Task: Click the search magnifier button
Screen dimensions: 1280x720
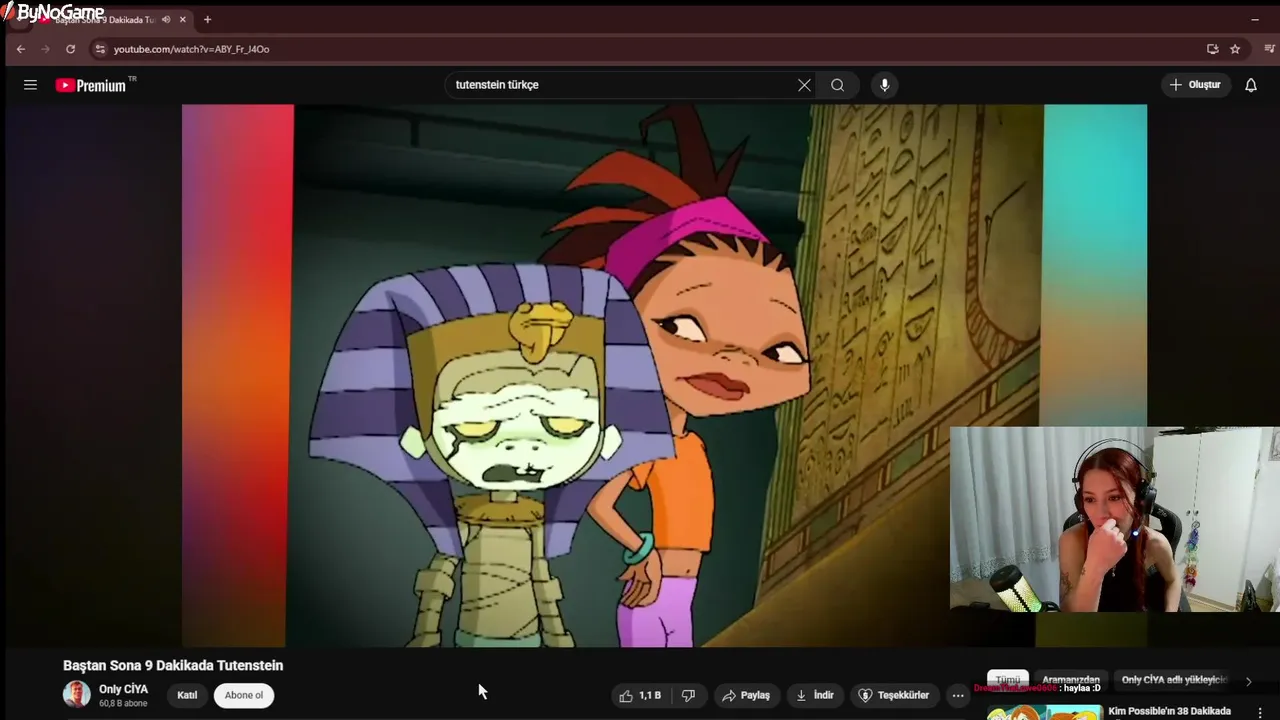Action: tap(838, 85)
